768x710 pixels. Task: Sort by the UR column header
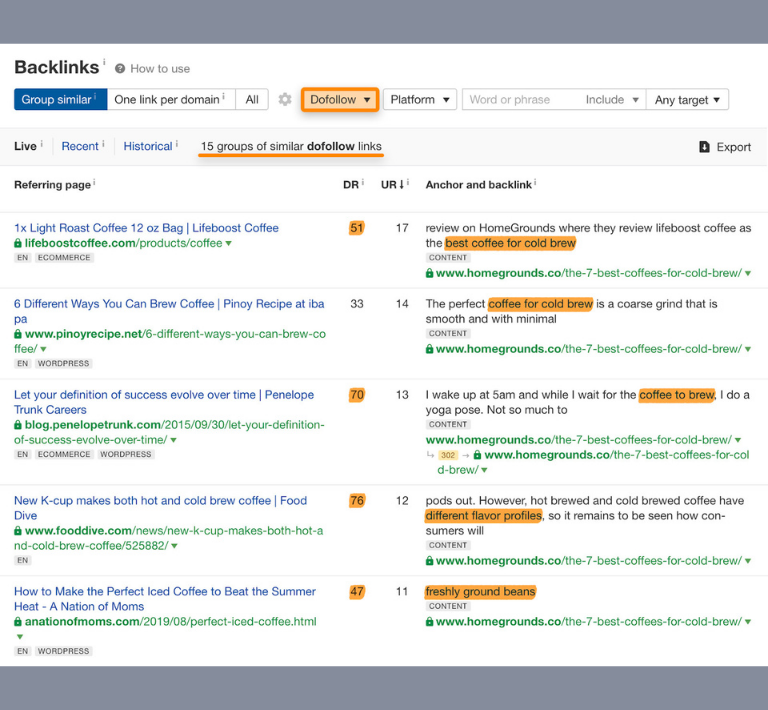tap(393, 185)
